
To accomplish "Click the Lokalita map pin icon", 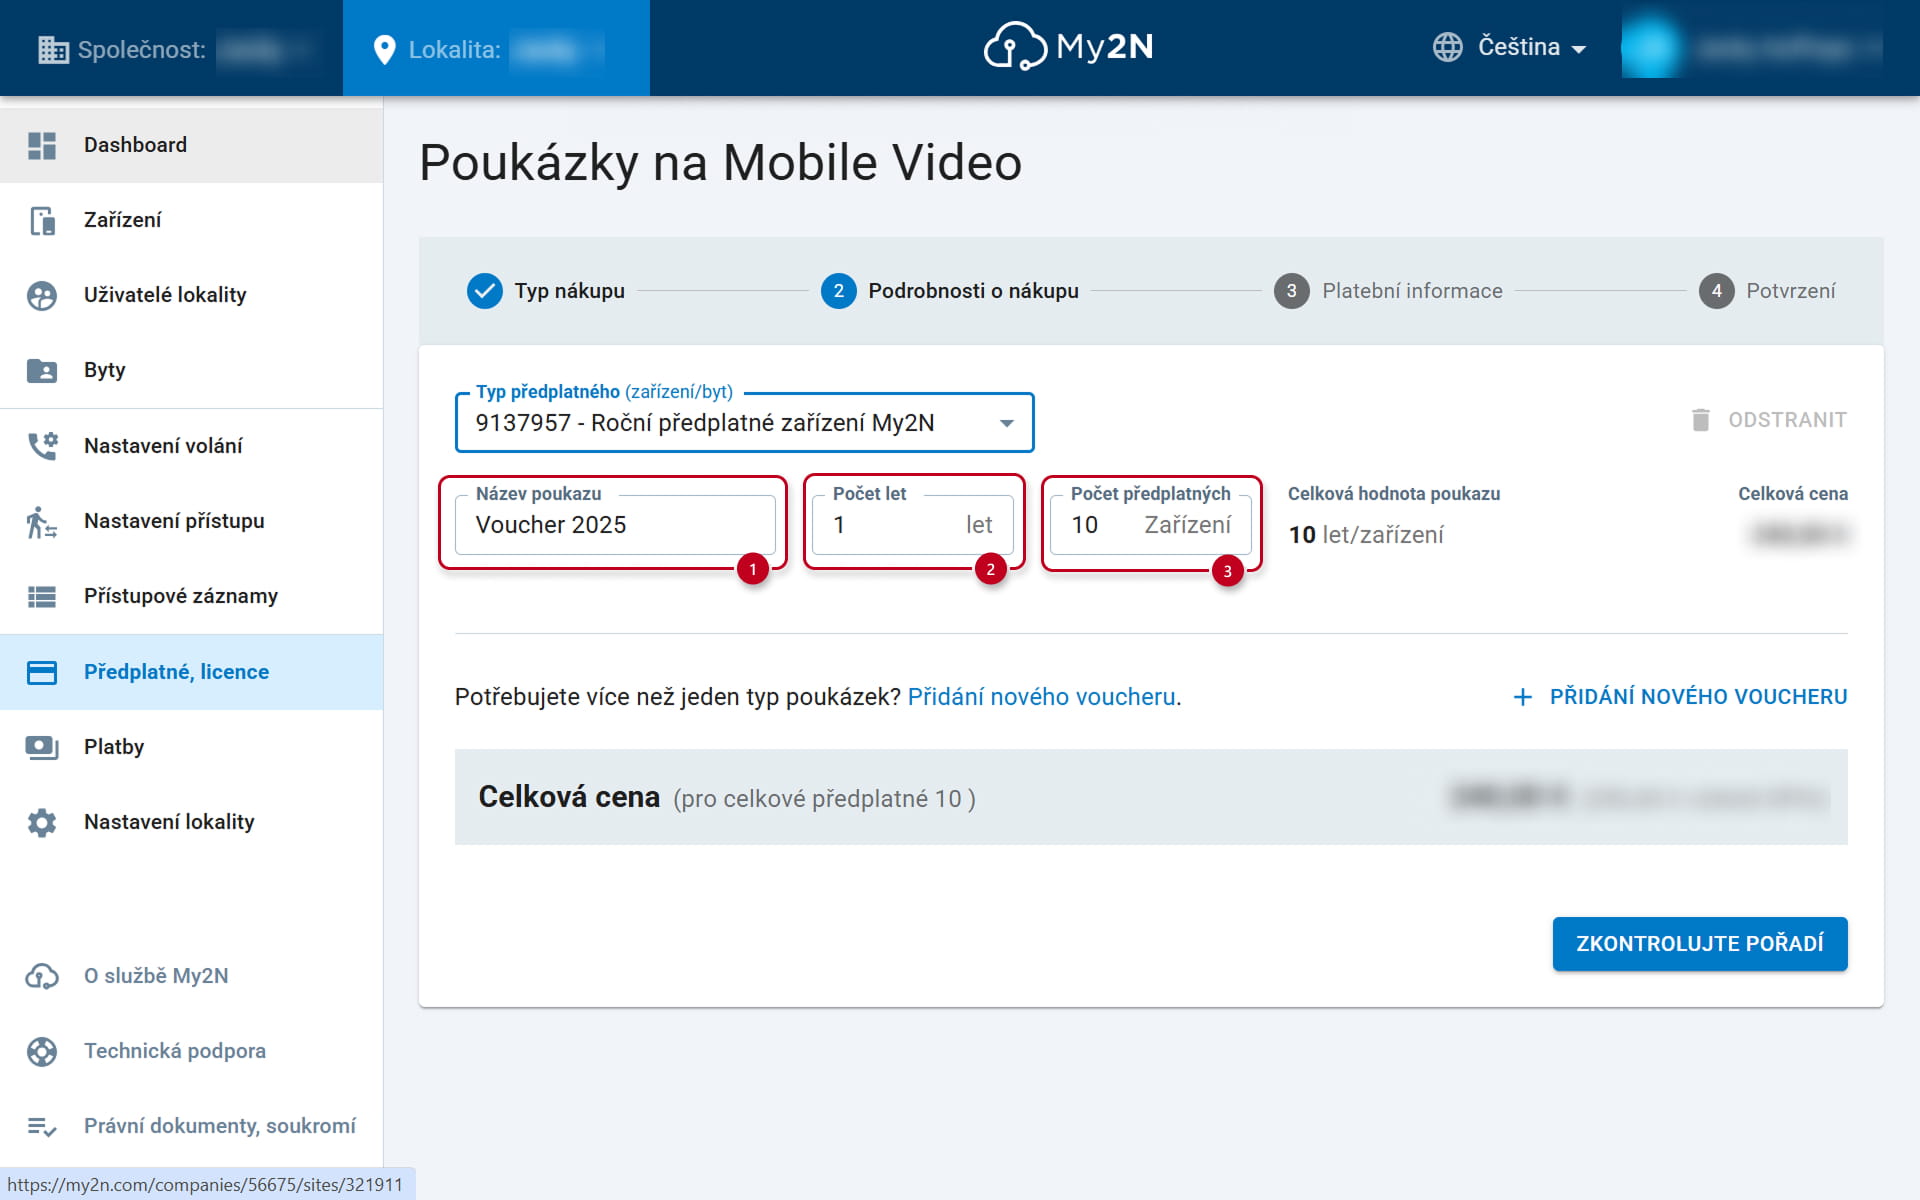I will pos(384,49).
